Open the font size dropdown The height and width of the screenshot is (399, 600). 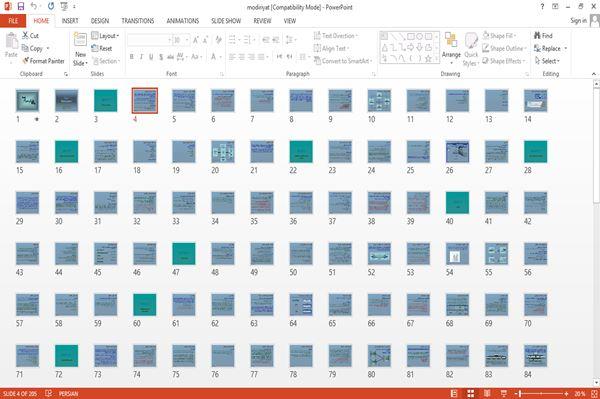(x=187, y=40)
